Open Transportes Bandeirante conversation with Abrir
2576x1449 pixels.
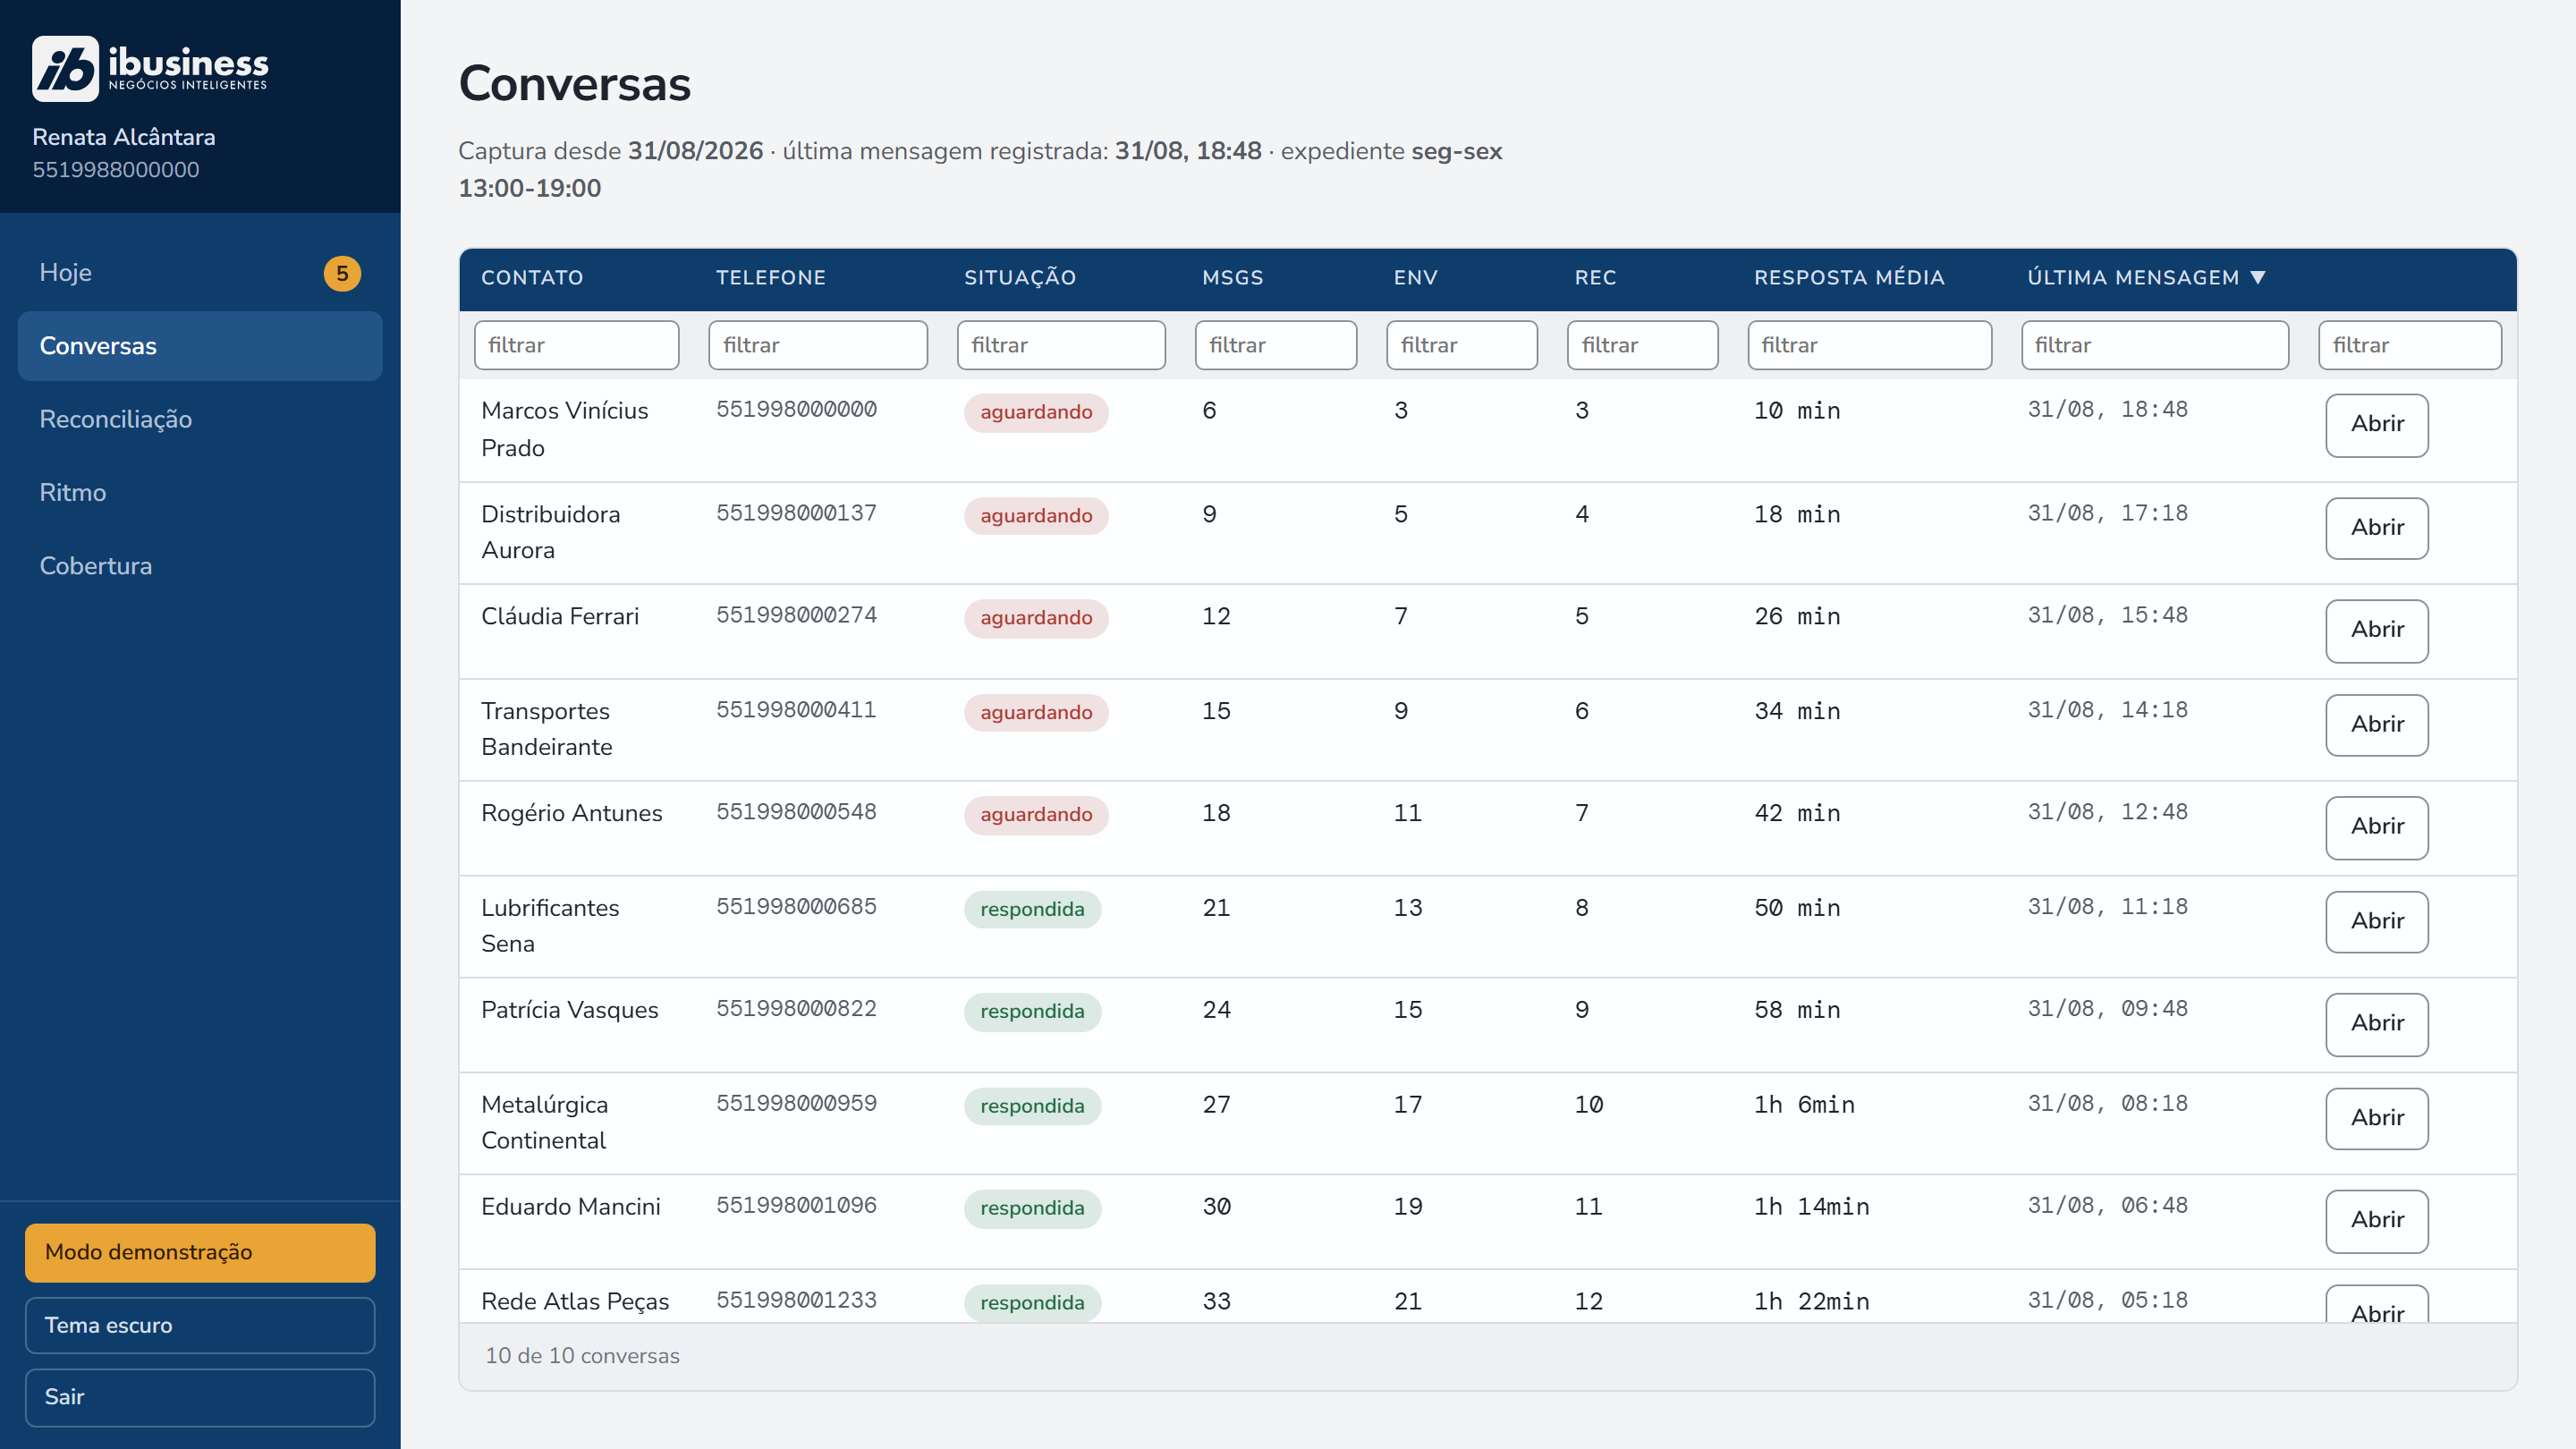pyautogui.click(x=2376, y=725)
